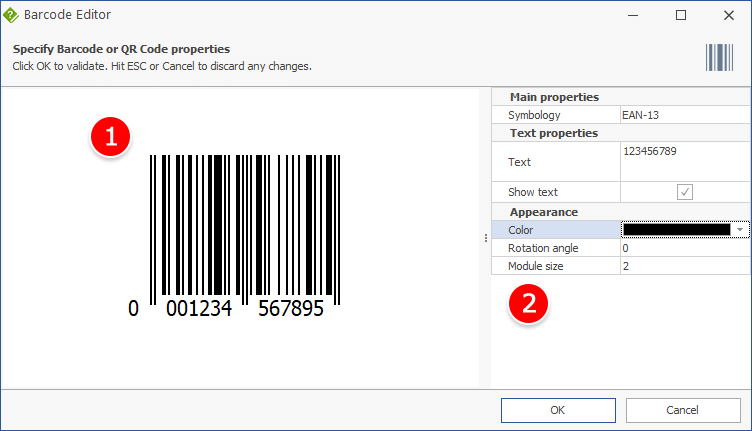Screen dimensions: 752x431
Task: Open the Color dropdown arrow
Action: (740, 230)
